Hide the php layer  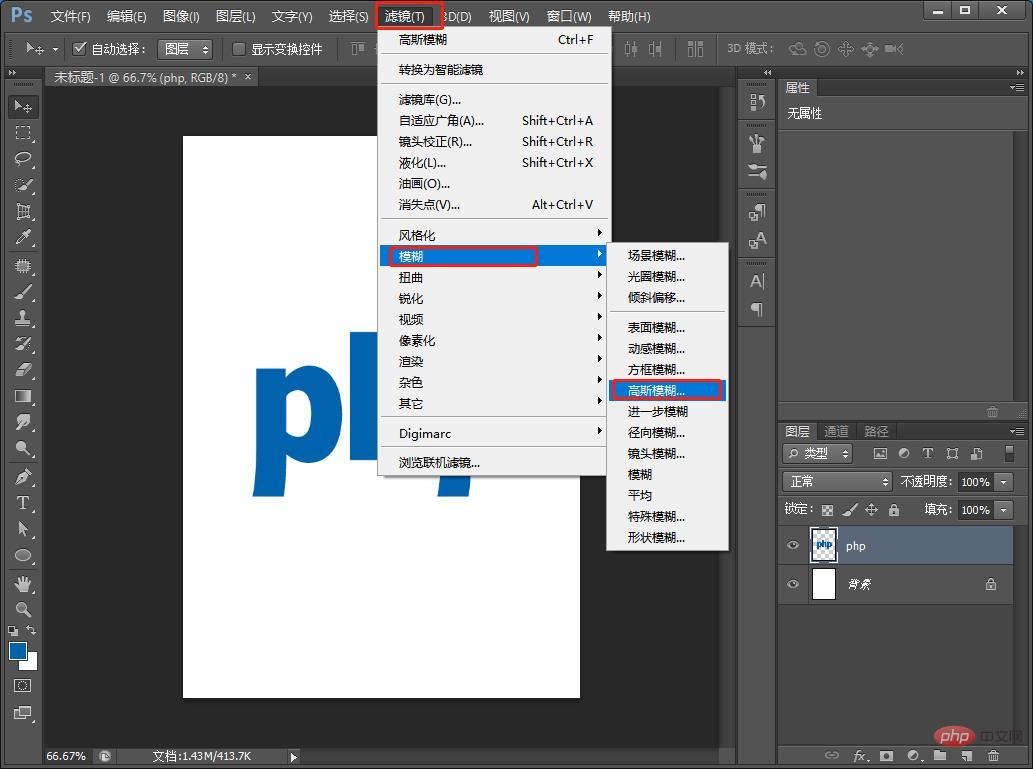793,545
